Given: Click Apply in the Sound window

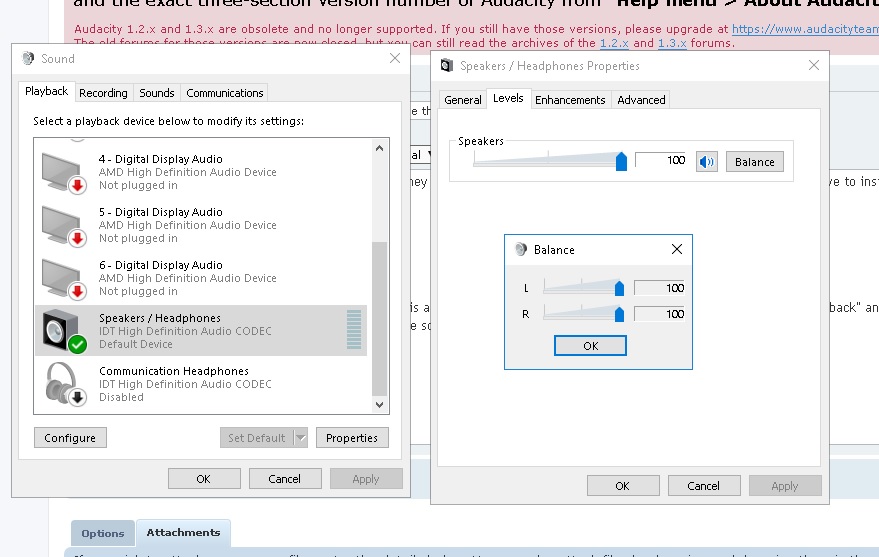Looking at the screenshot, I should coord(366,479).
